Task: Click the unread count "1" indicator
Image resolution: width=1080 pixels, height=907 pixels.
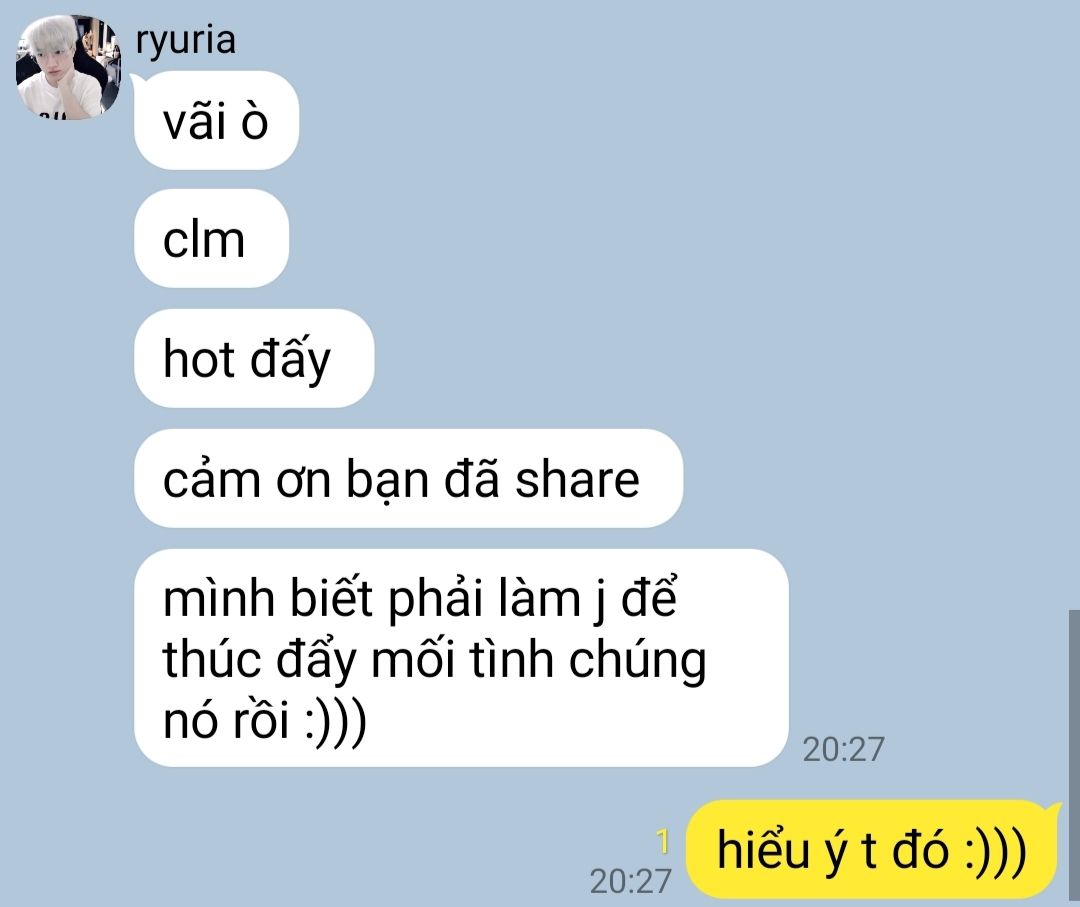Action: click(663, 841)
